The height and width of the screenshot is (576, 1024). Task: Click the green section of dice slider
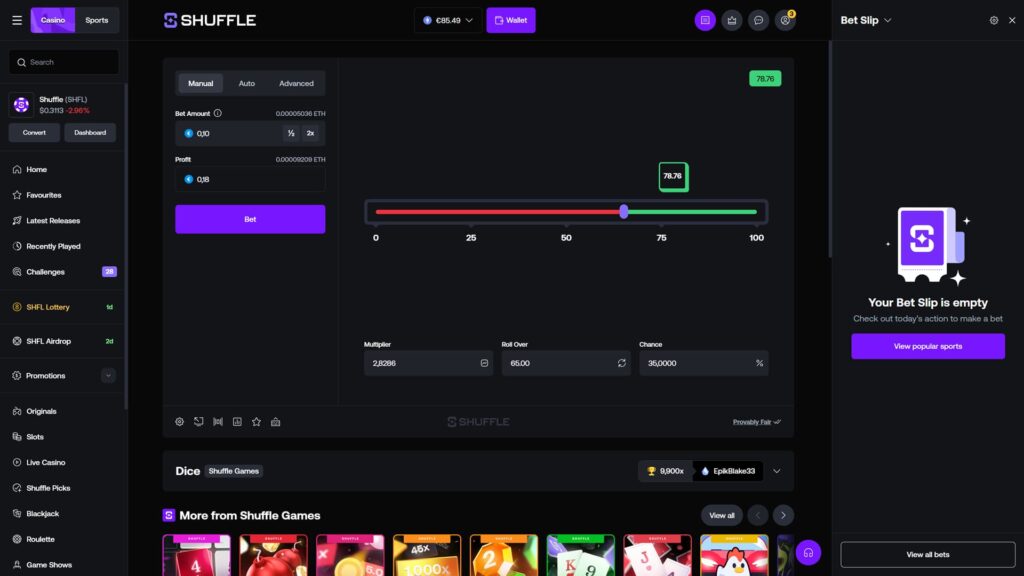point(692,212)
